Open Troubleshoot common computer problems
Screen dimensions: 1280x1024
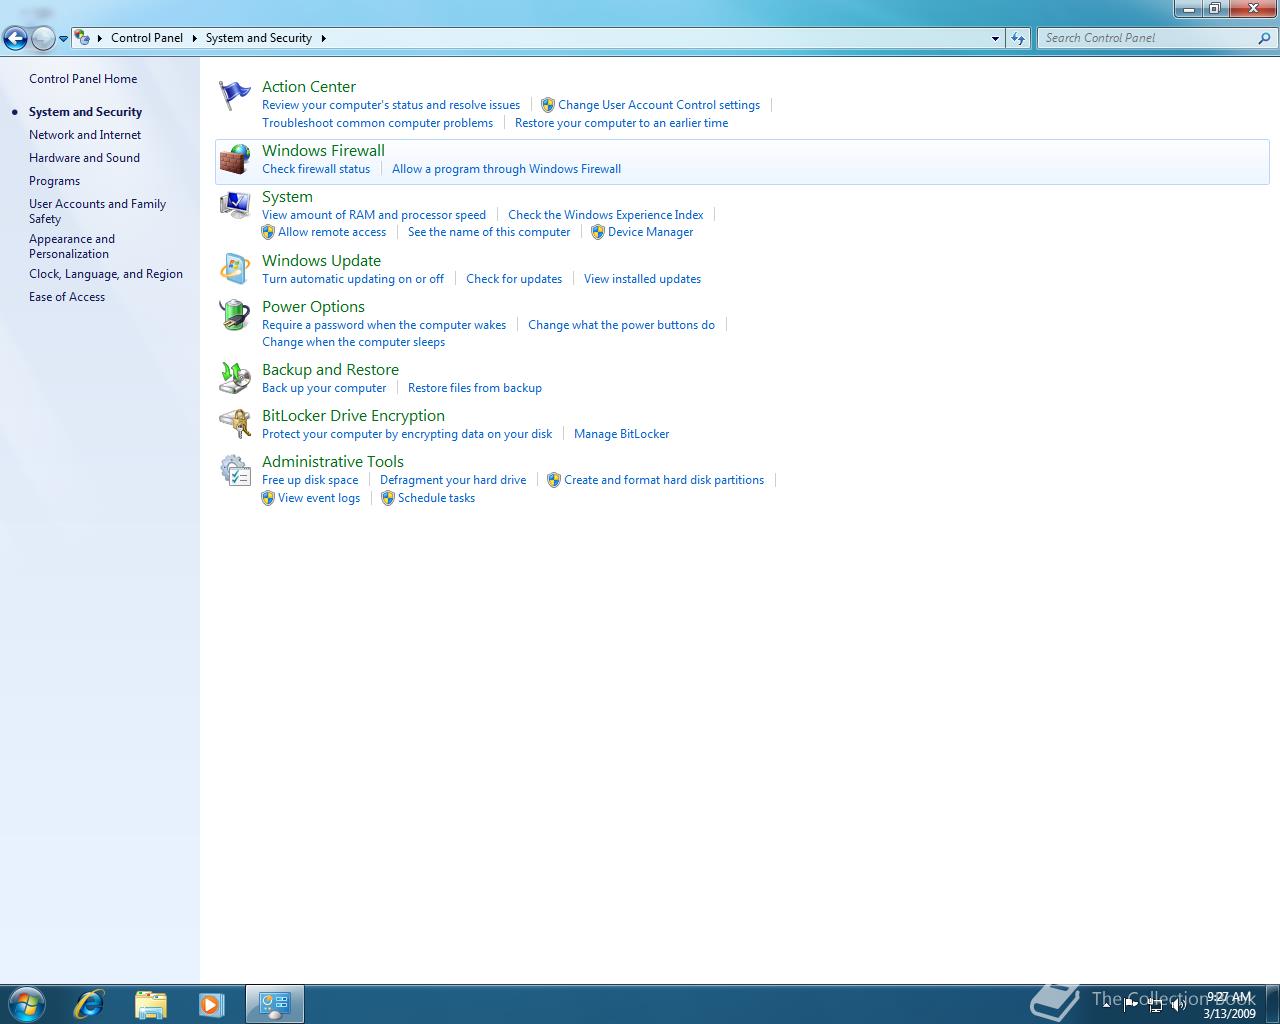pos(378,123)
